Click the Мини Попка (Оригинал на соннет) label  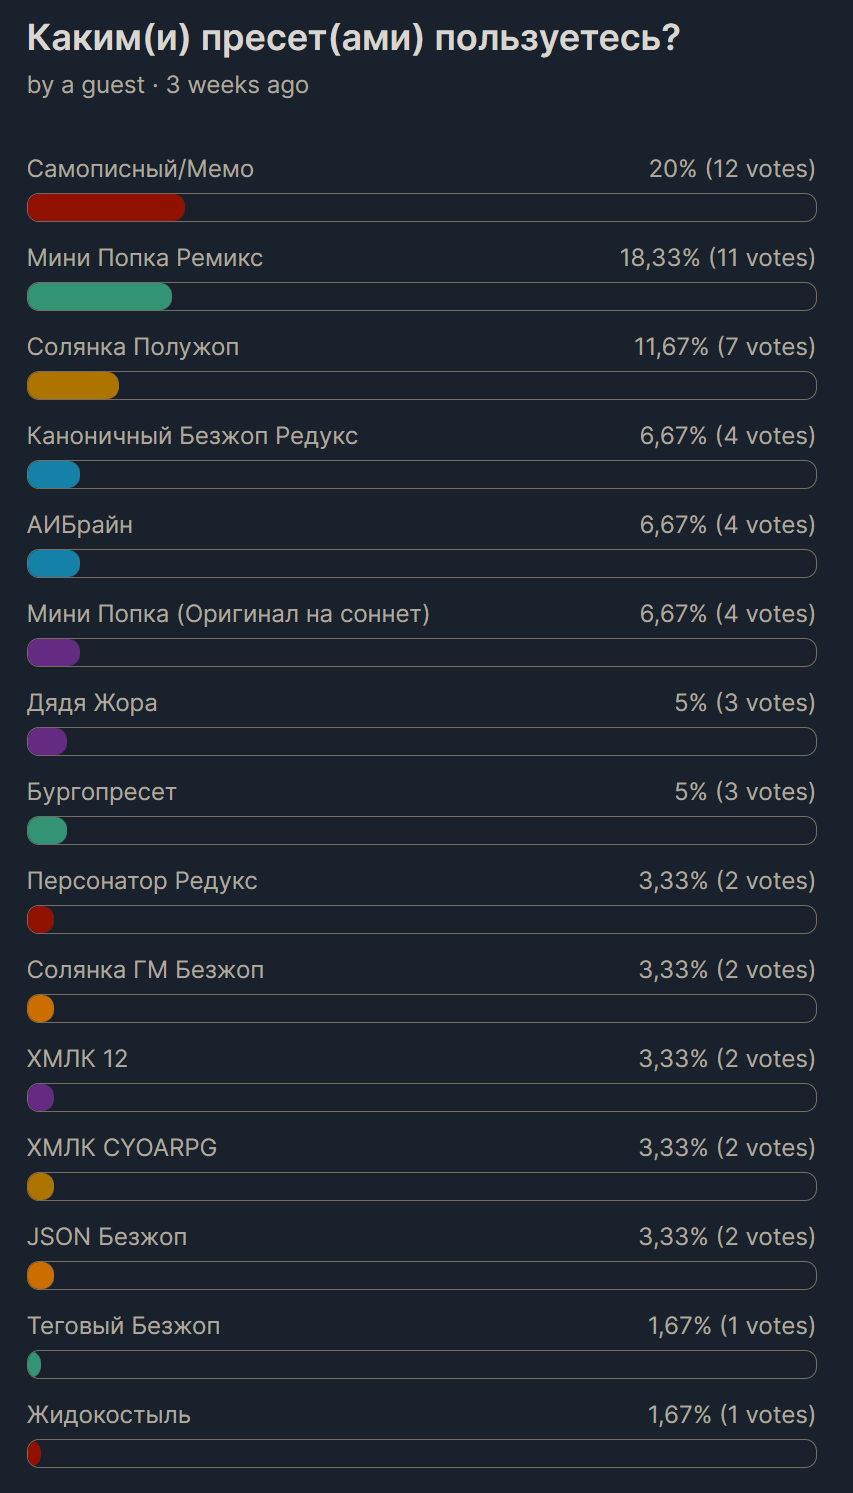point(228,614)
